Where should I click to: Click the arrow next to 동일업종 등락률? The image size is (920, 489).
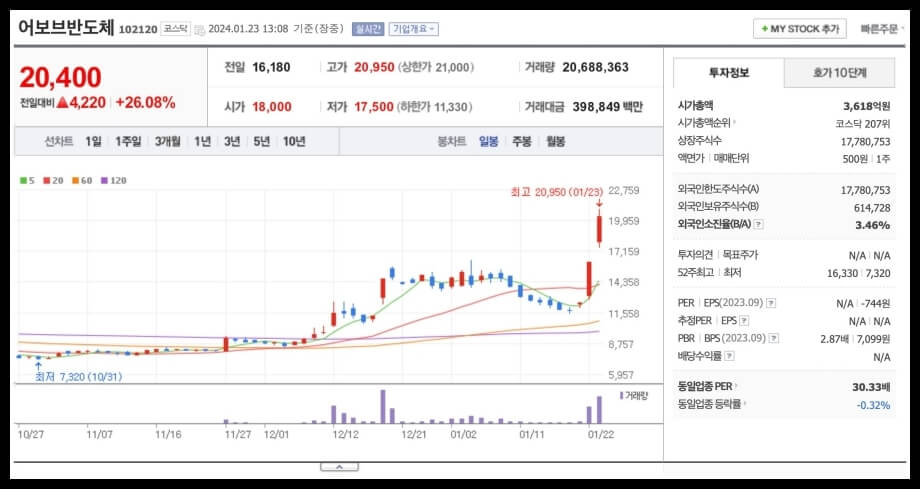(745, 404)
